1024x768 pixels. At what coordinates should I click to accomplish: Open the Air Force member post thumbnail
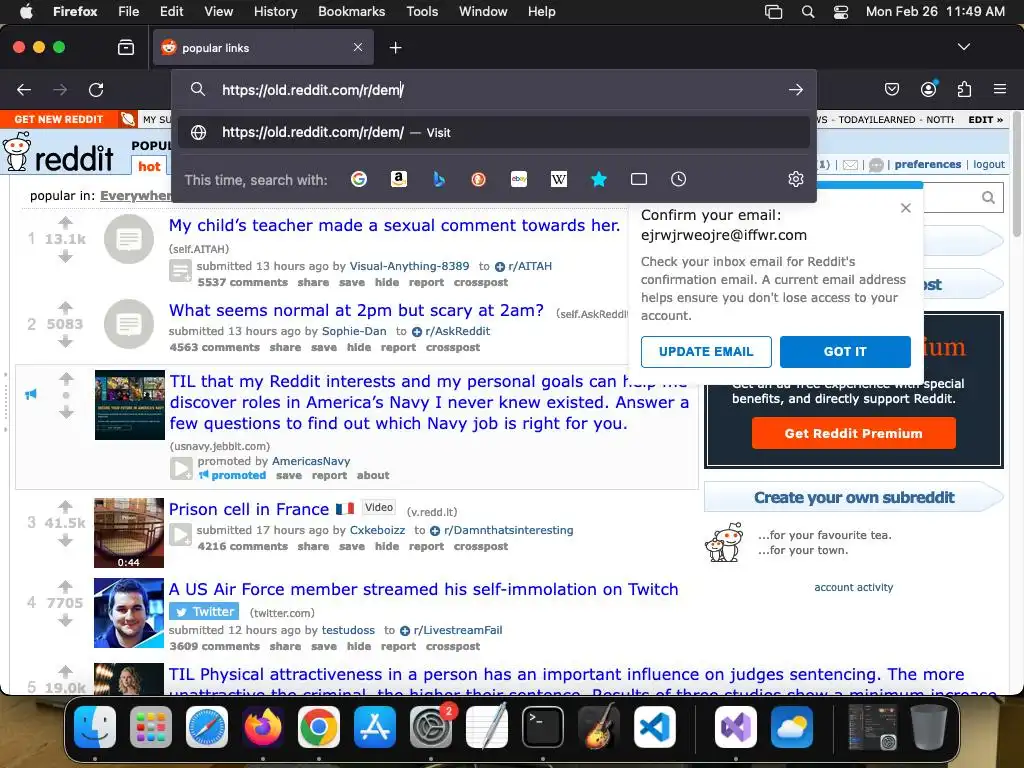(129, 613)
